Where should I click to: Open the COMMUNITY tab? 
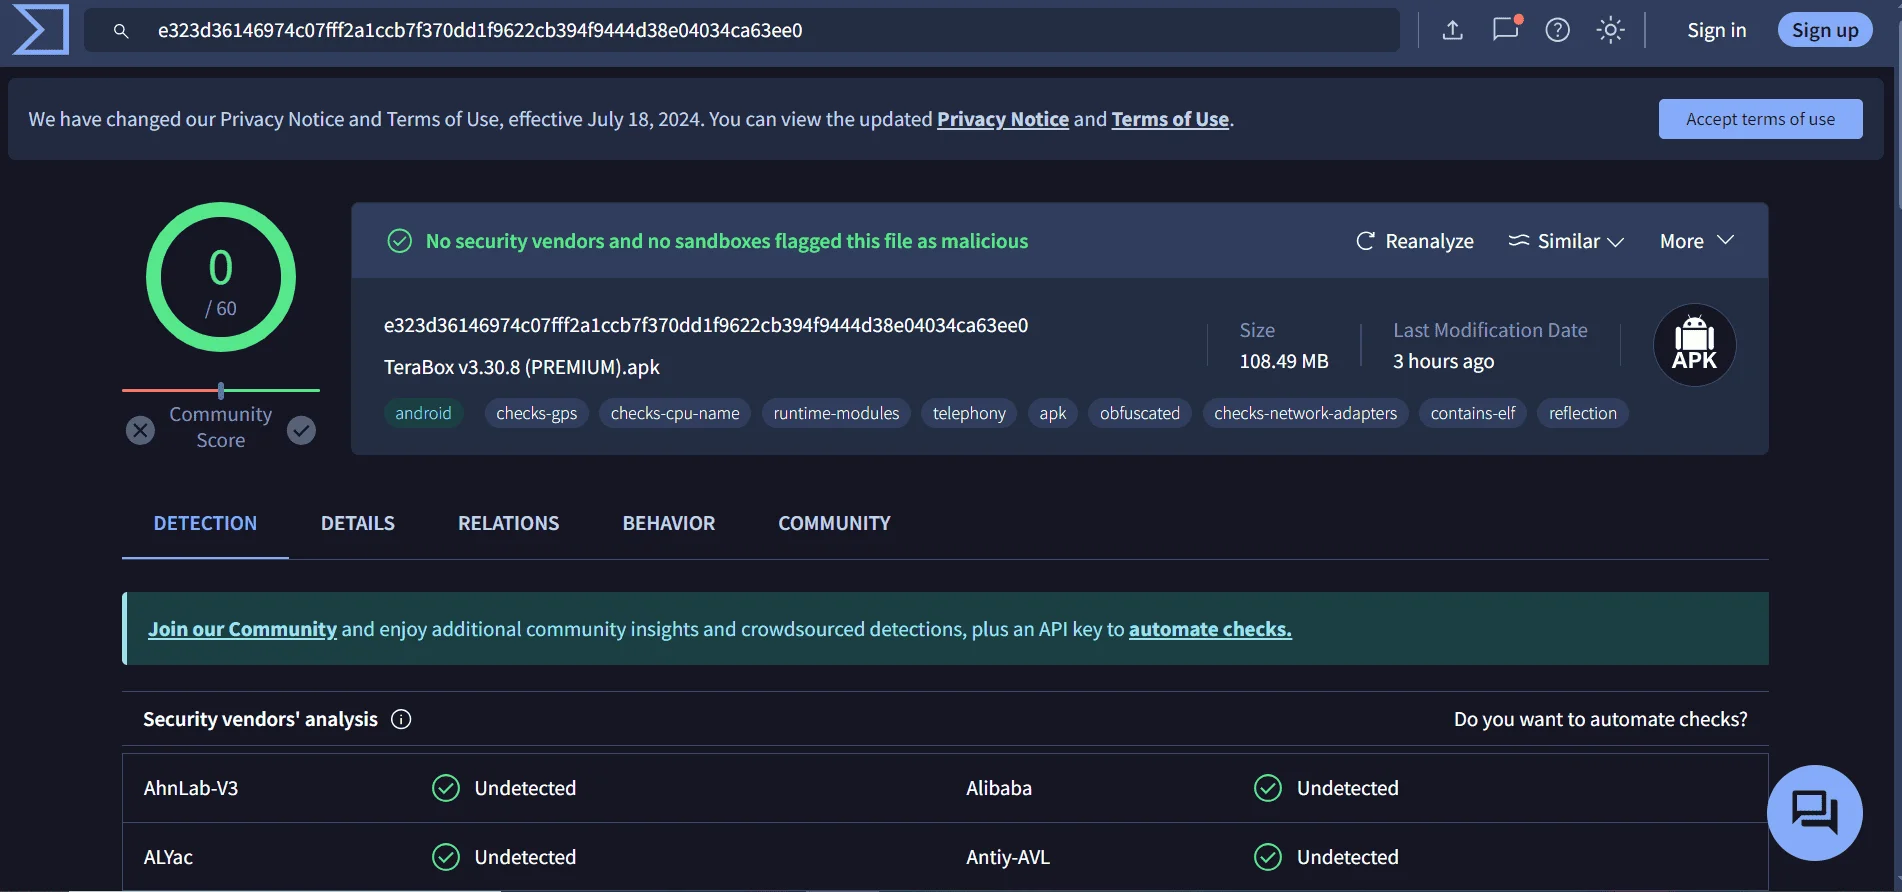coord(834,523)
